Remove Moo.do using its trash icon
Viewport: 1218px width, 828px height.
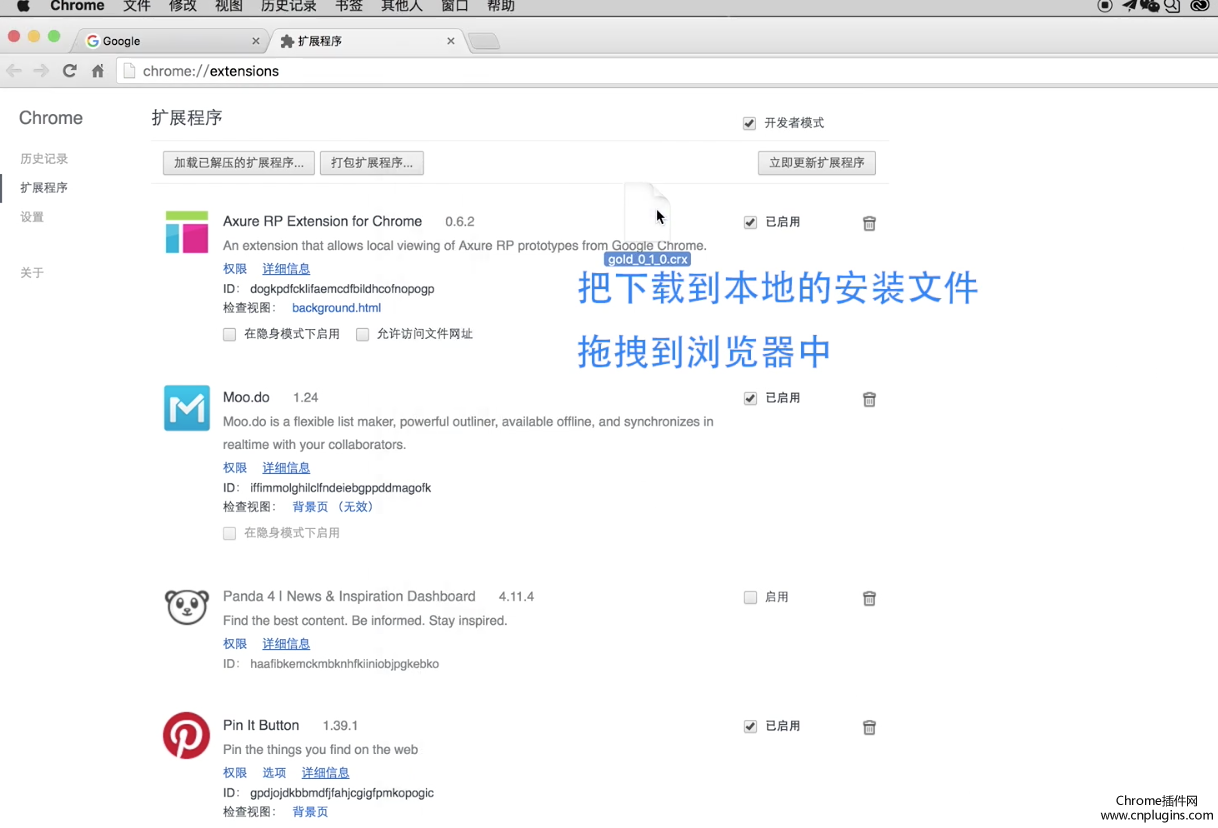869,400
